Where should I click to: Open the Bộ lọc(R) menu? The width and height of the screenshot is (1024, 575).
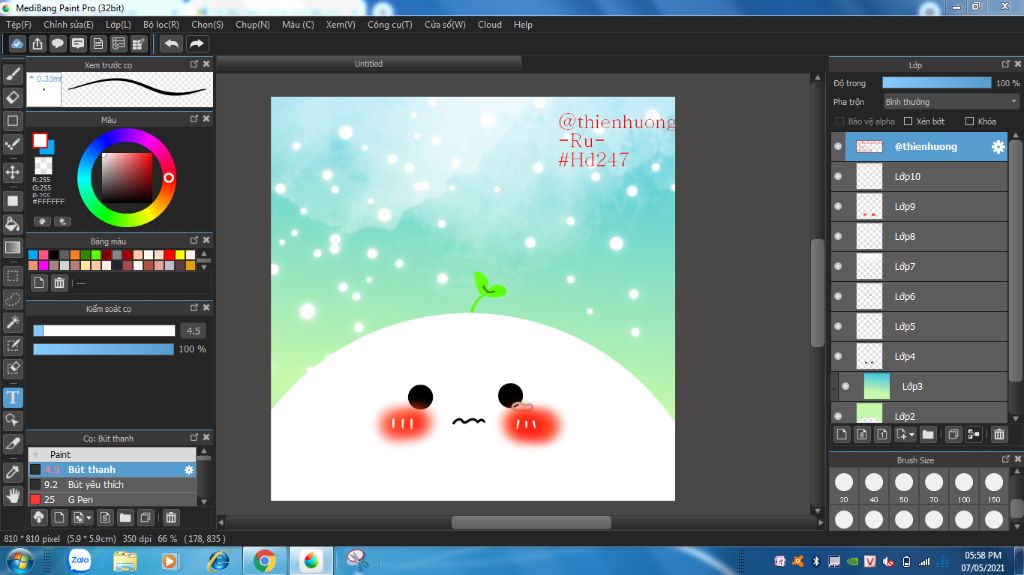pos(161,24)
